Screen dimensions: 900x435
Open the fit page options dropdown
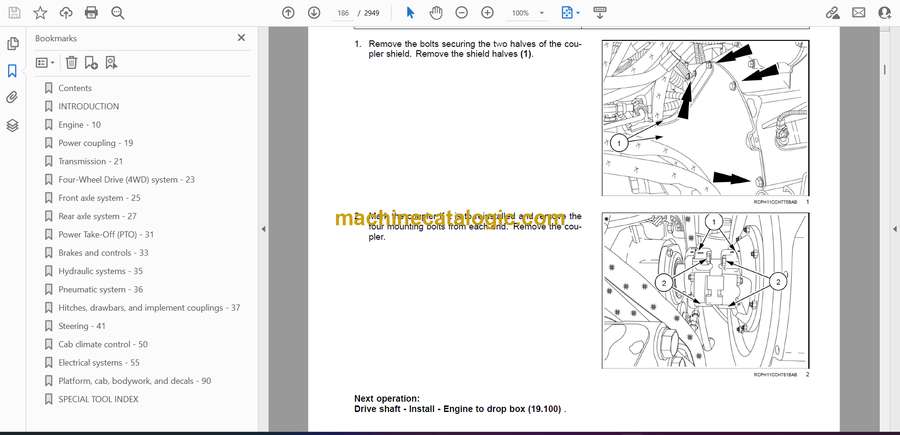coord(571,13)
